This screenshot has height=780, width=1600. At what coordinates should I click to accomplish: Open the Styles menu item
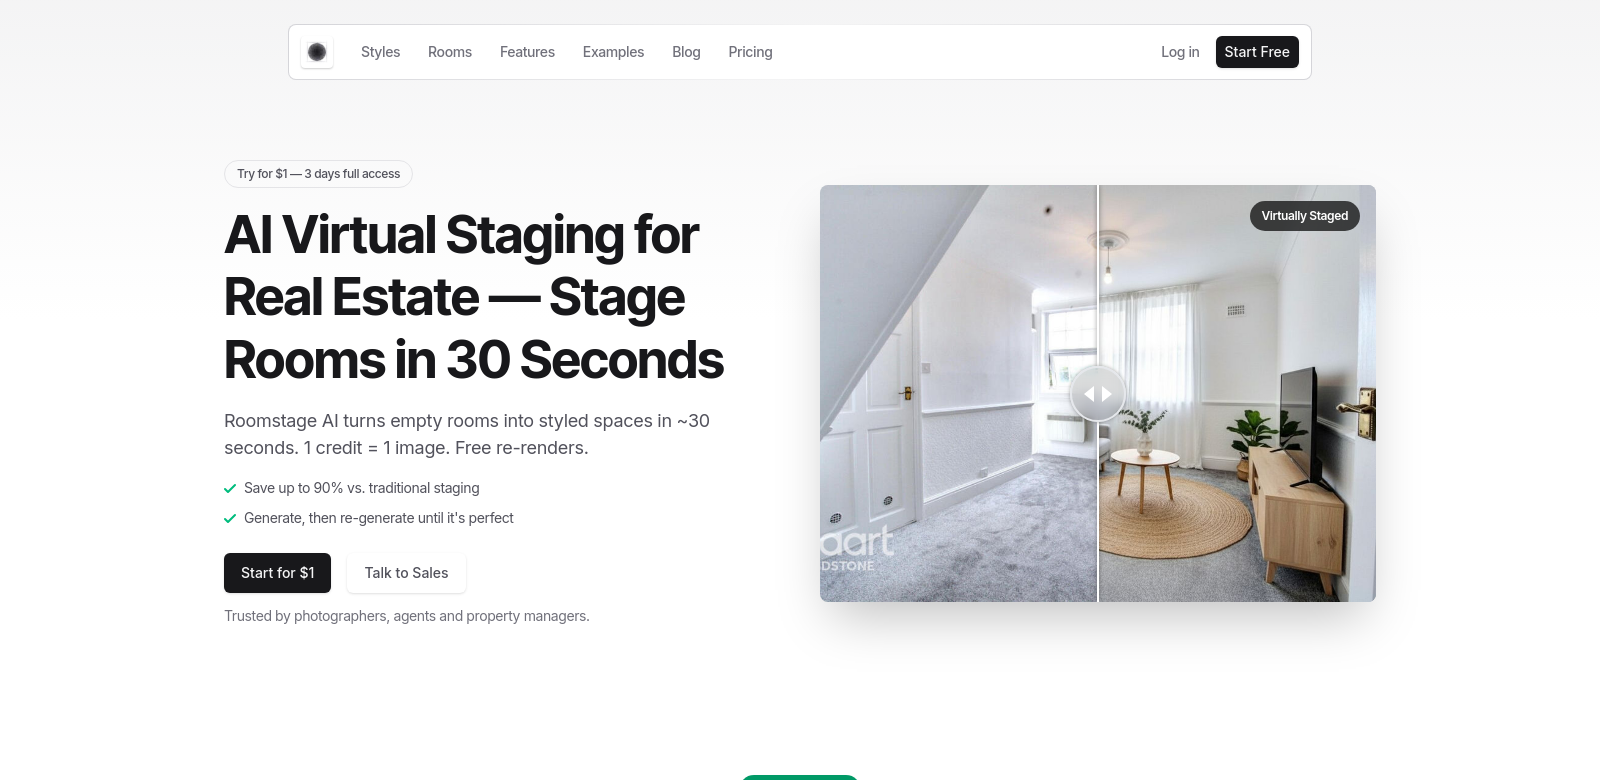coord(380,52)
